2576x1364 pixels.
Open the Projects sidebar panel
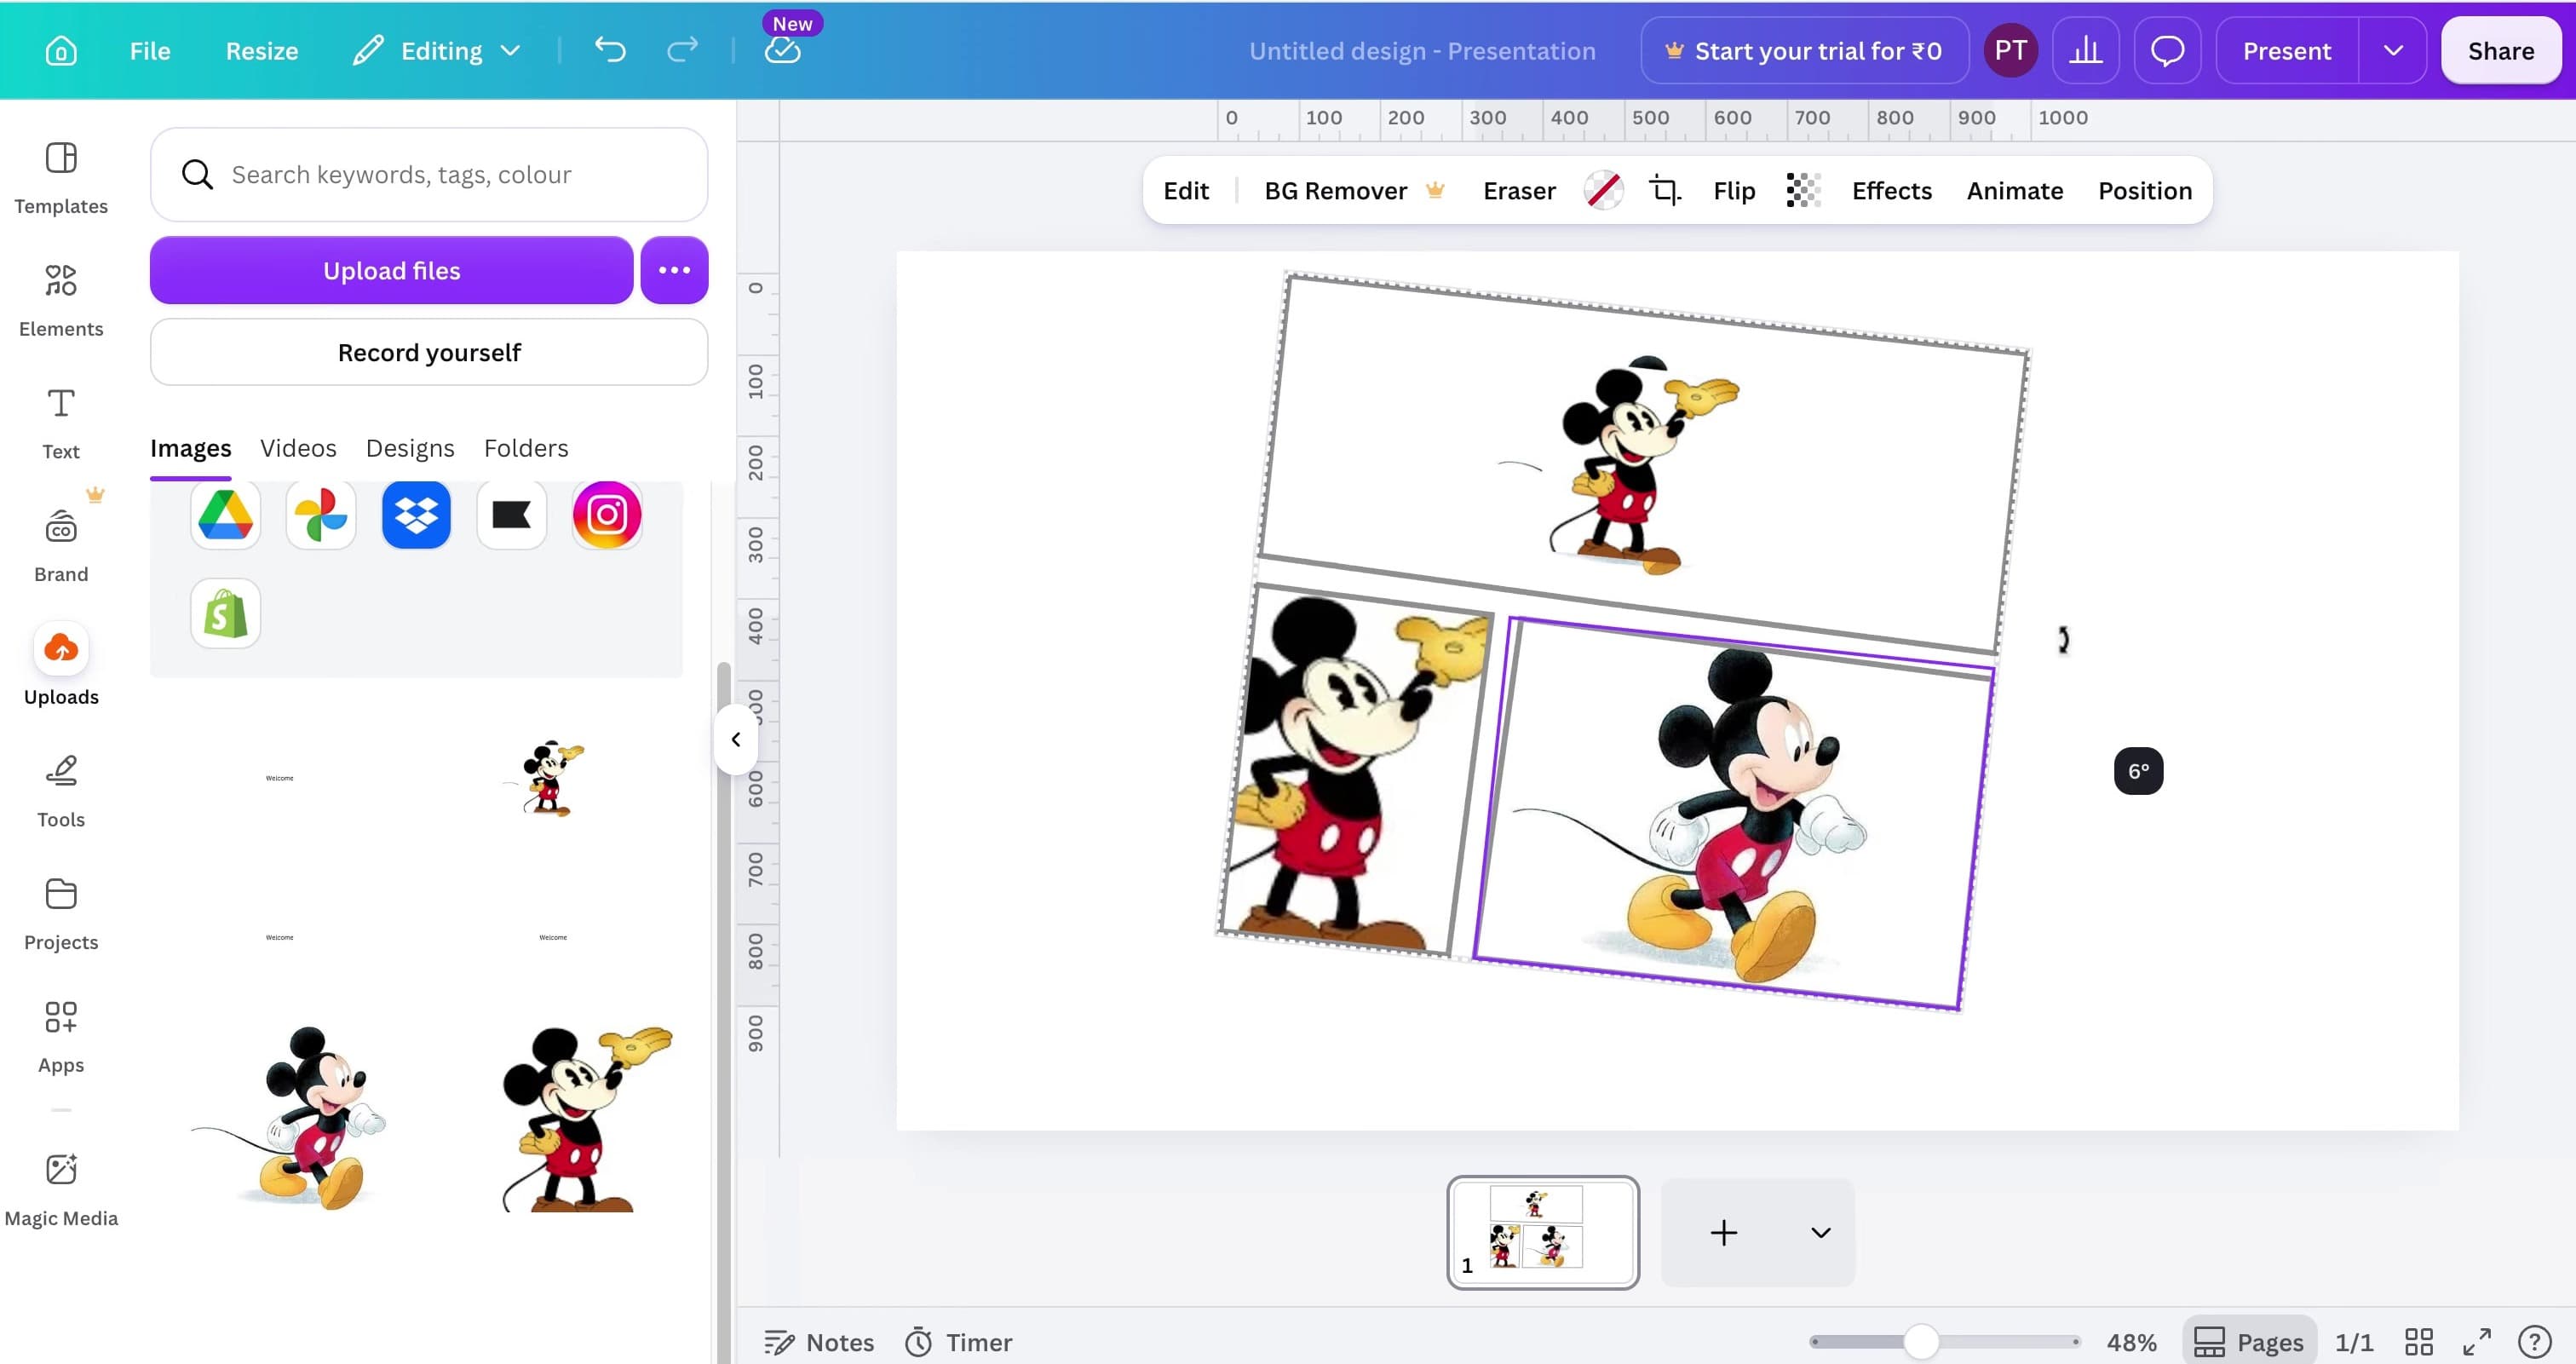(61, 914)
